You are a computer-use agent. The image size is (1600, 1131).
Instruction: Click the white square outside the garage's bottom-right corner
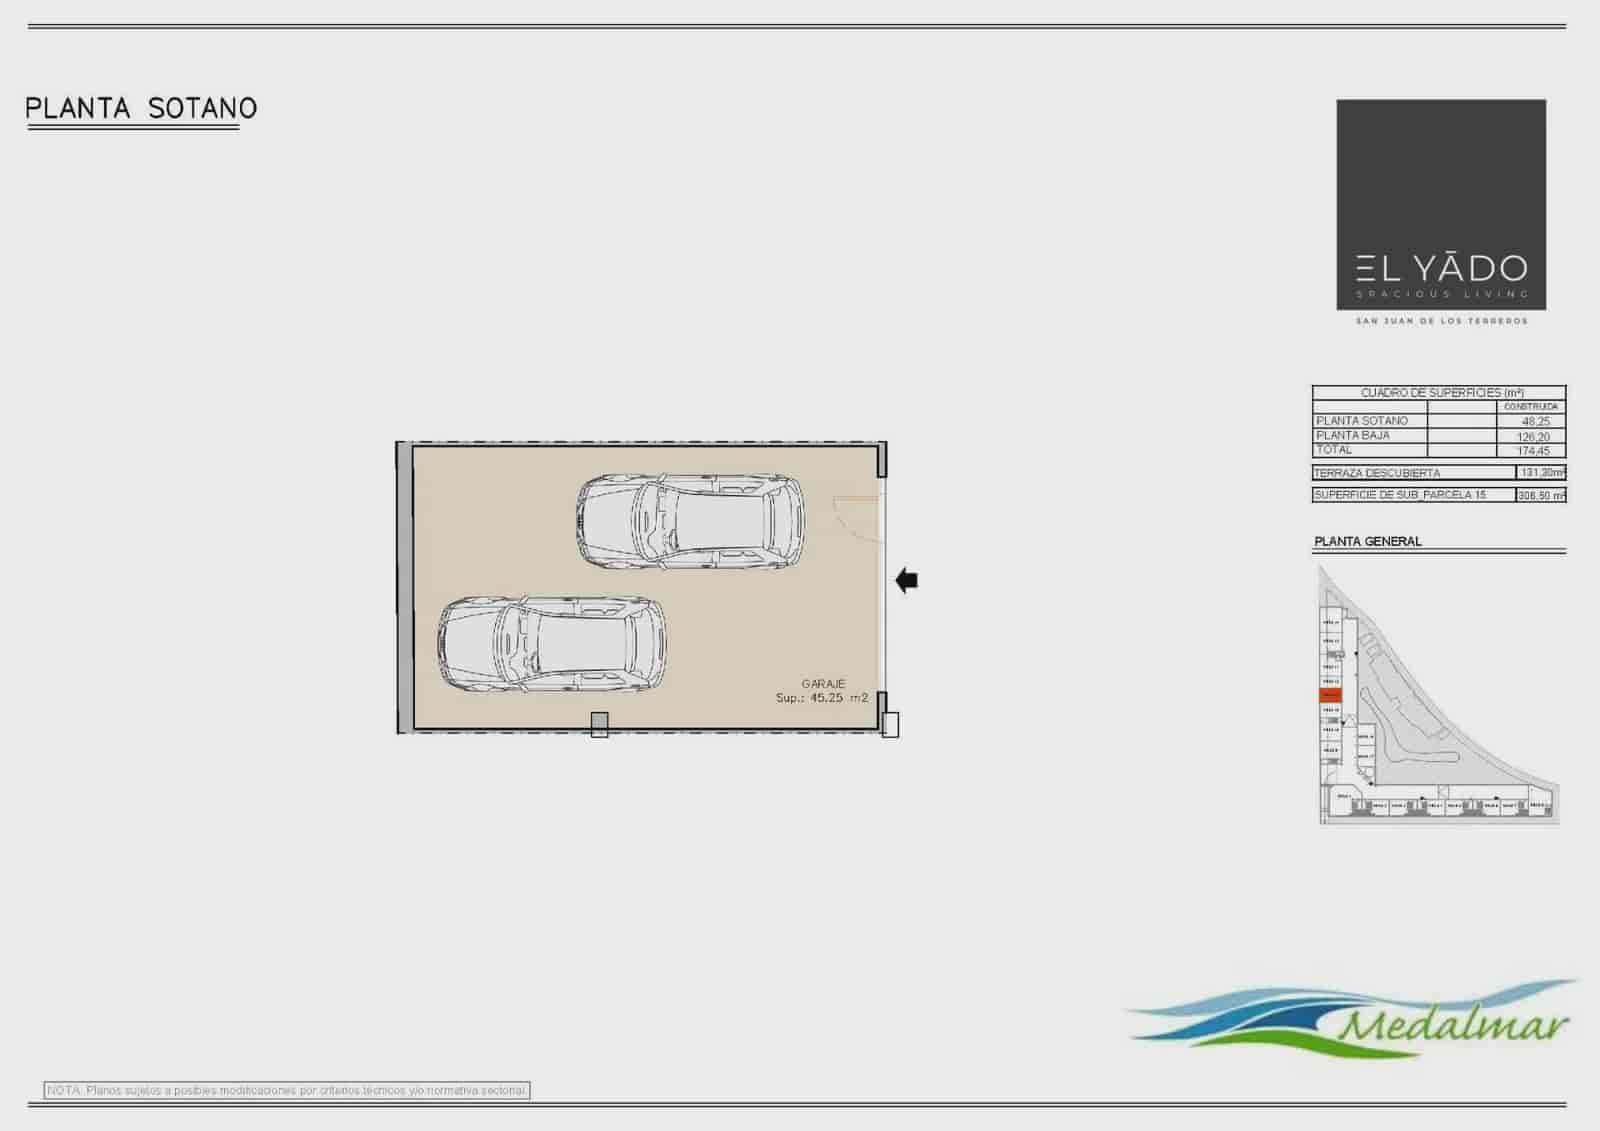click(890, 725)
